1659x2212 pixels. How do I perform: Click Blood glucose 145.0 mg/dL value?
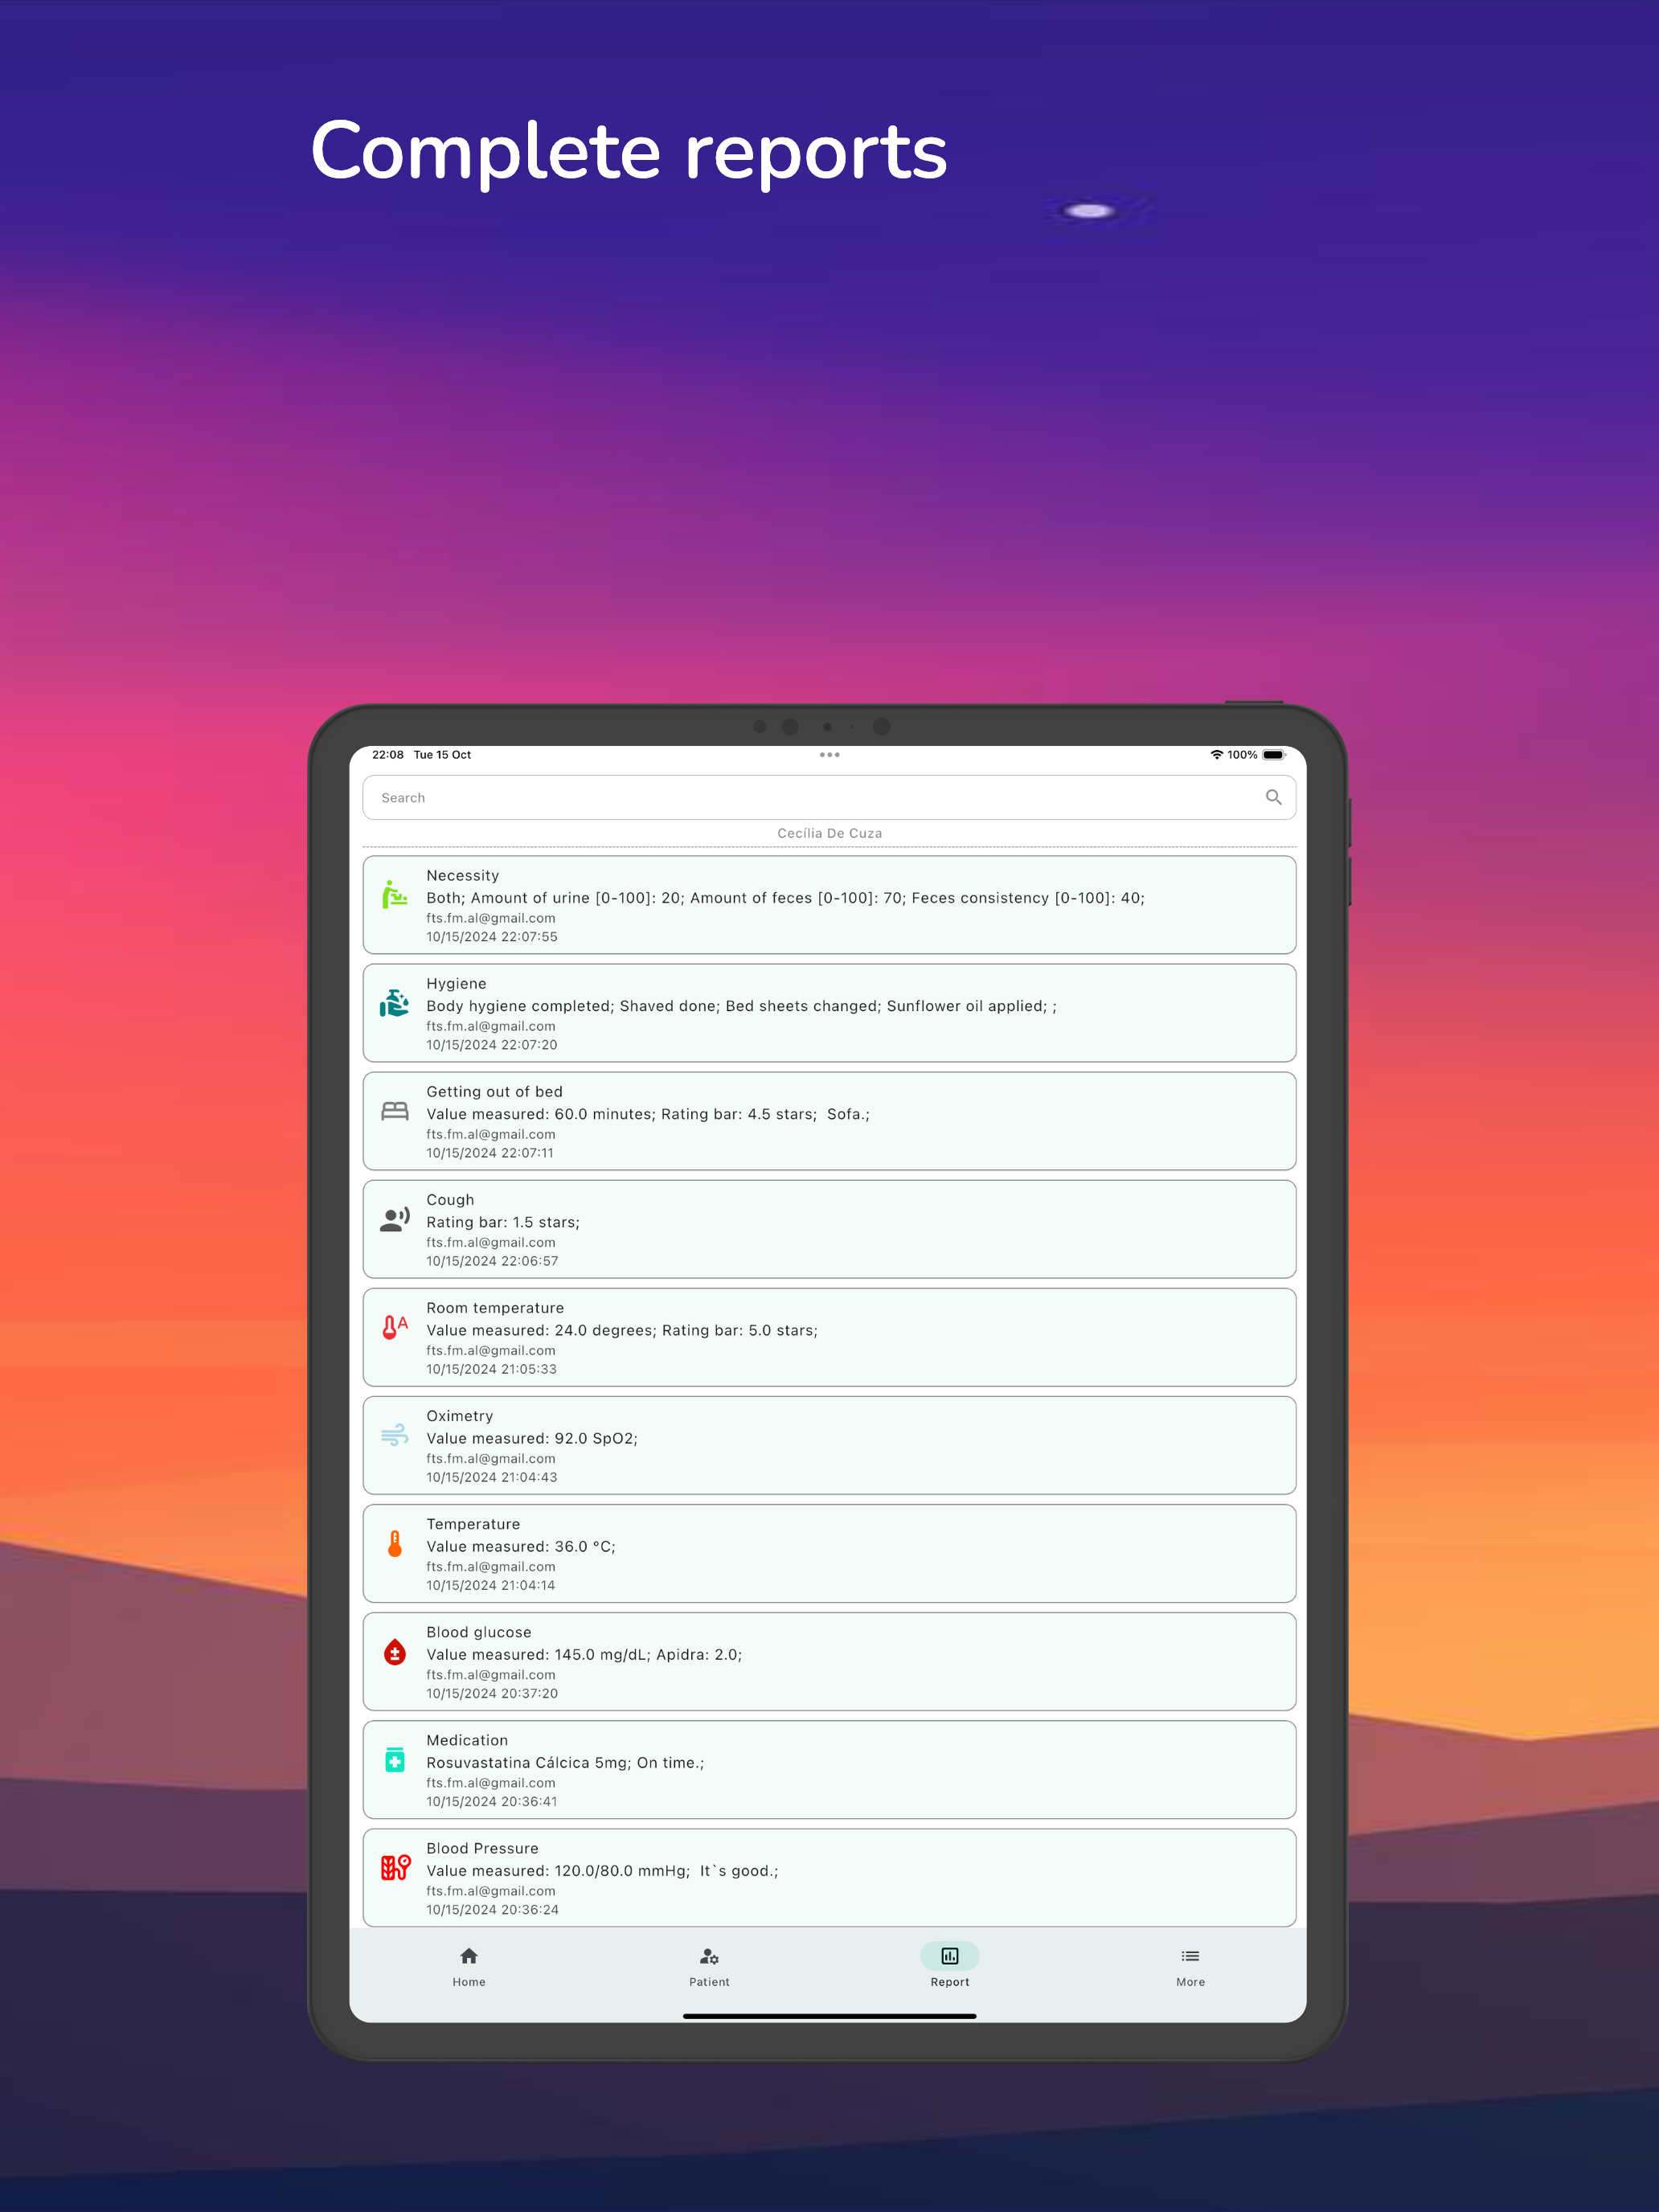pos(584,1654)
